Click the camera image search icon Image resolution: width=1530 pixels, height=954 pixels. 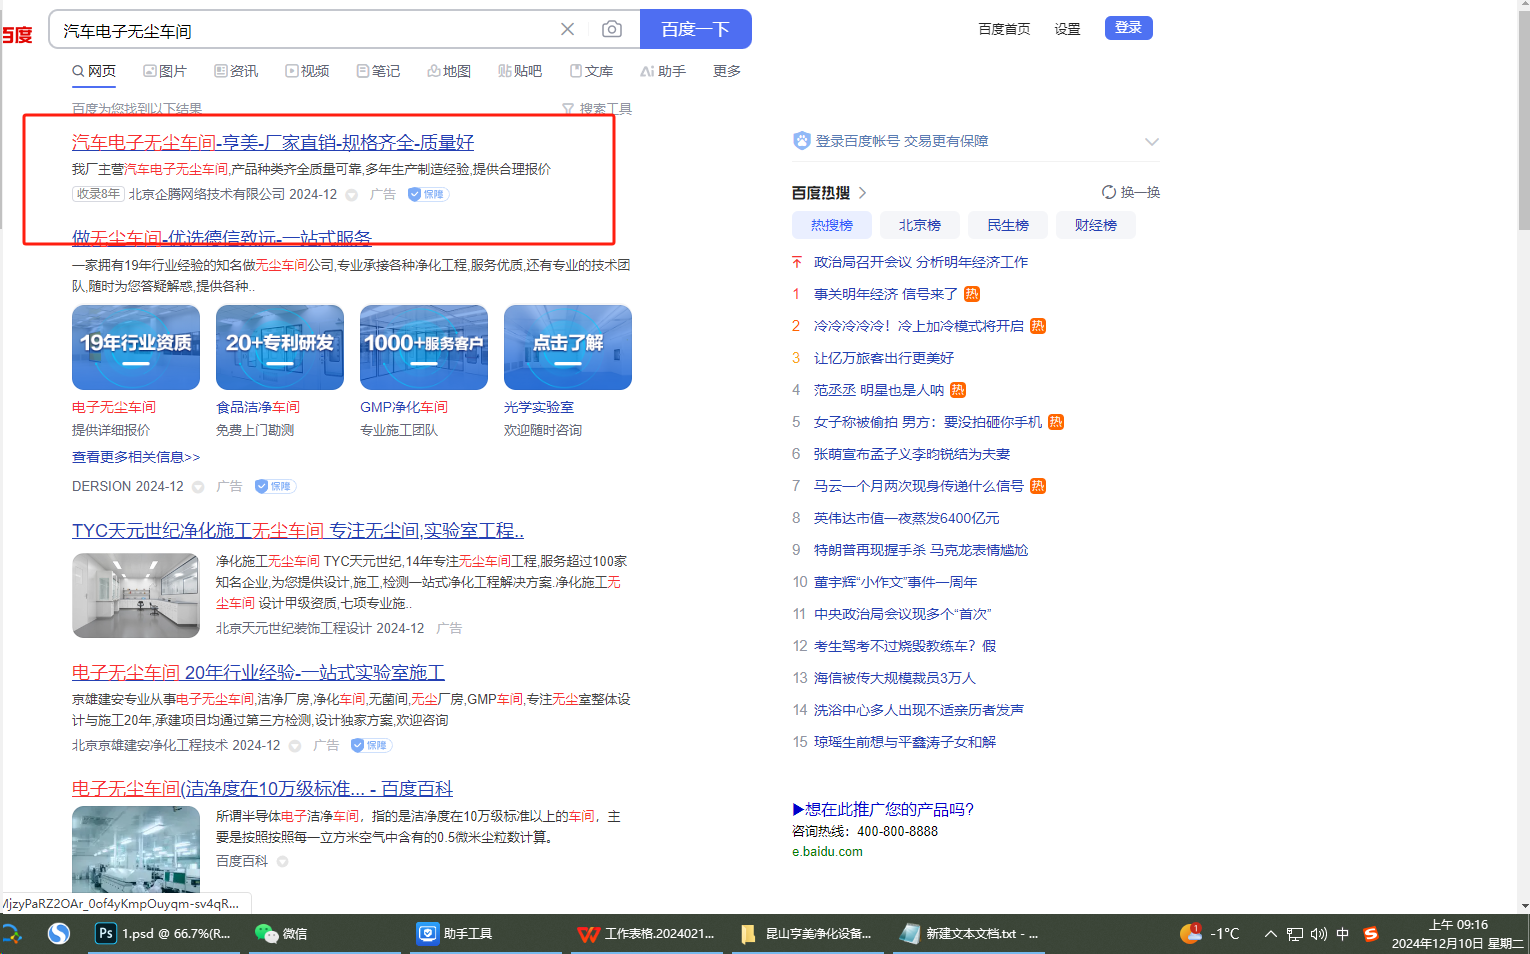pos(611,30)
